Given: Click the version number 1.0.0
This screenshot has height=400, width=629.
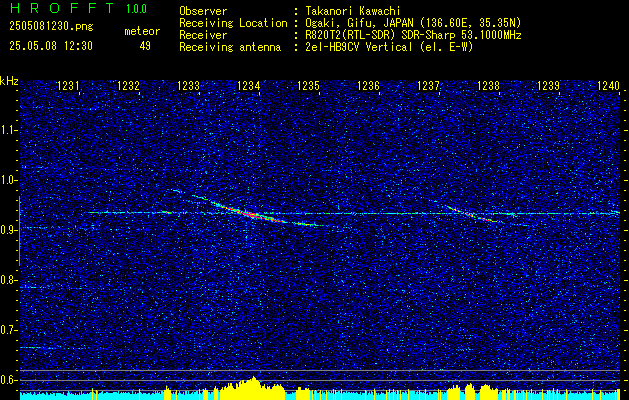Looking at the screenshot, I should click(x=136, y=8).
